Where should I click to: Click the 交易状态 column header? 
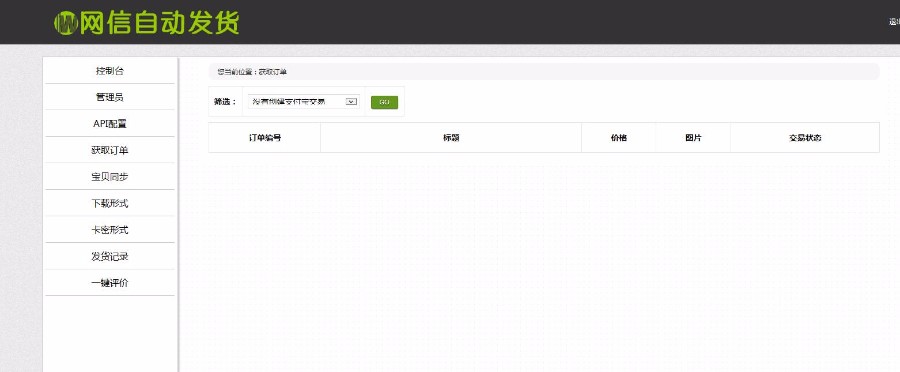click(x=805, y=138)
